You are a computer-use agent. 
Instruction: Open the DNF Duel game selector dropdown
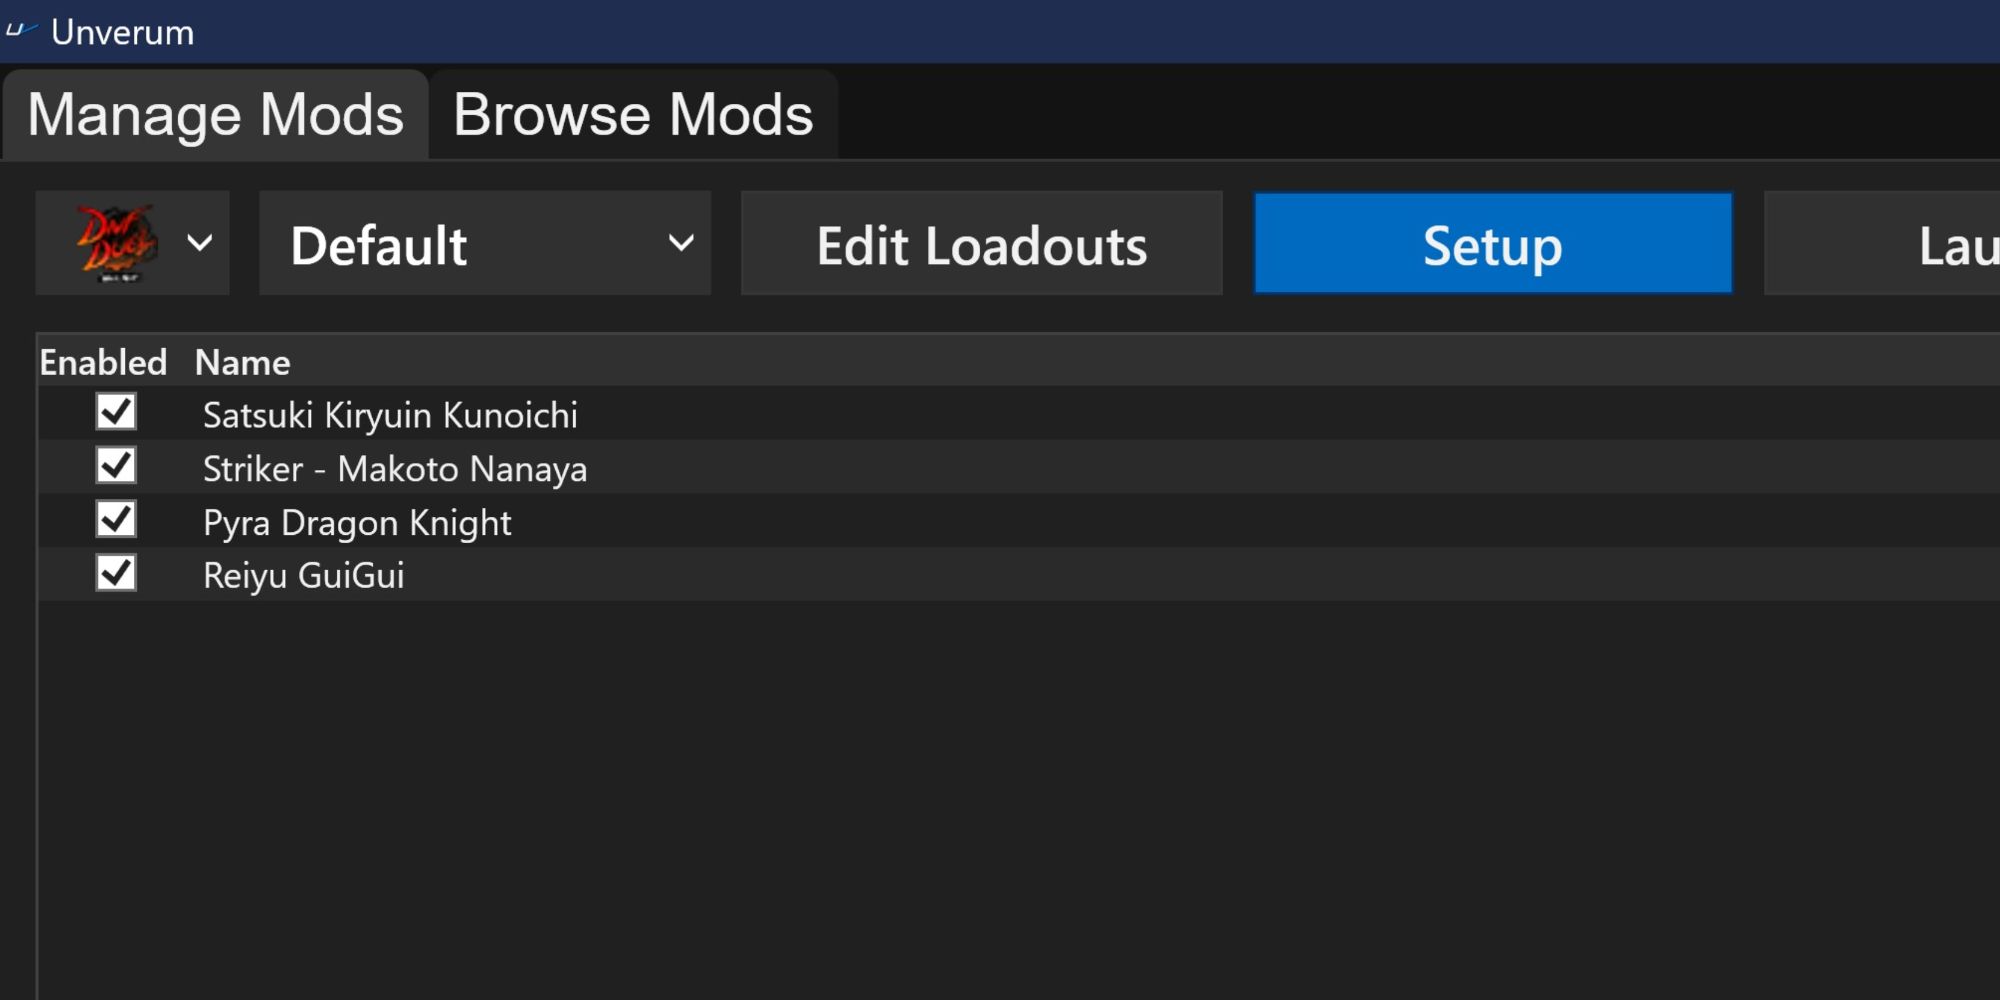point(132,243)
